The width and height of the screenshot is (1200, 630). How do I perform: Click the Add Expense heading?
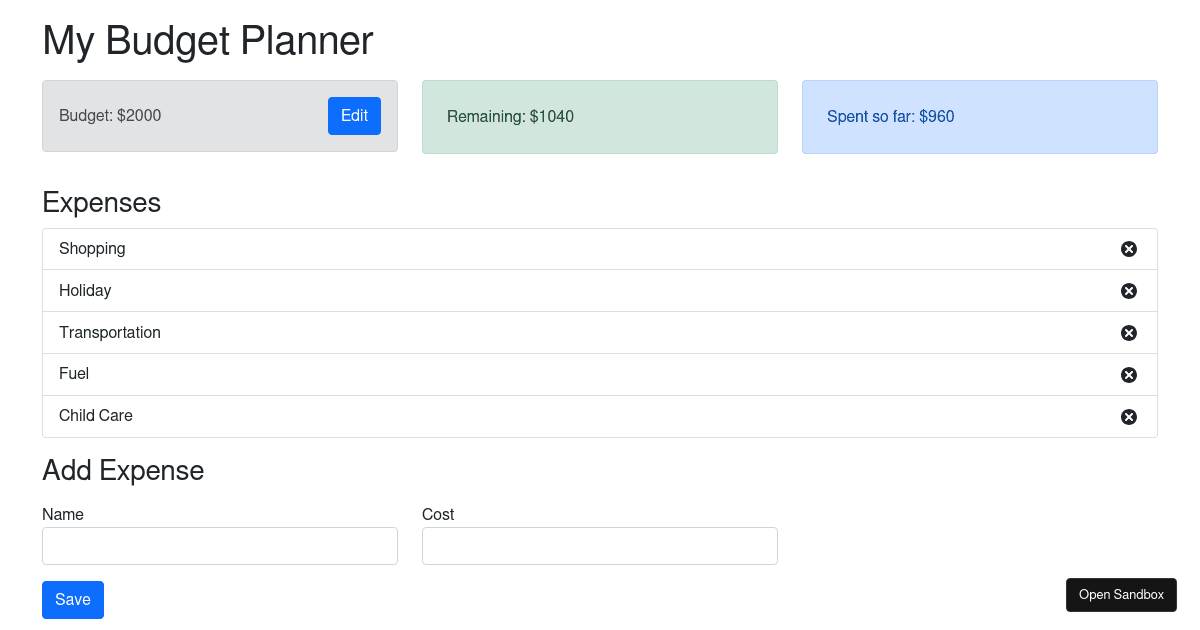click(123, 470)
